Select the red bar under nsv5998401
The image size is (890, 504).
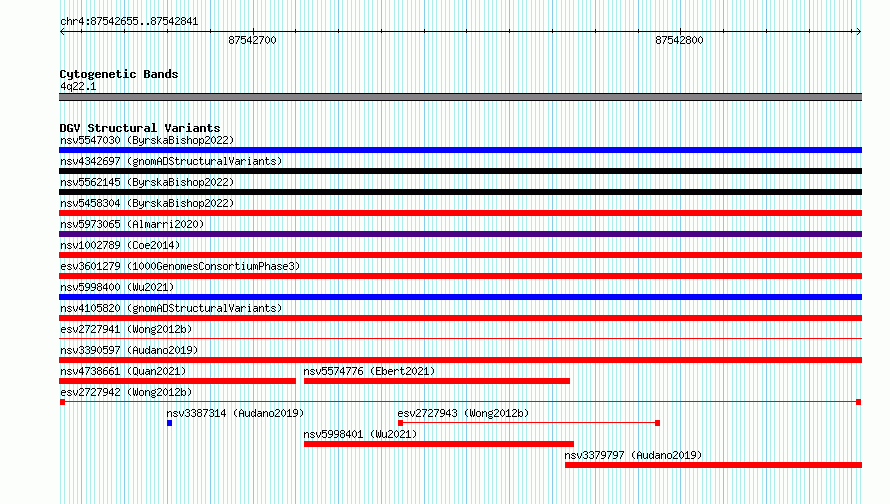(x=439, y=444)
